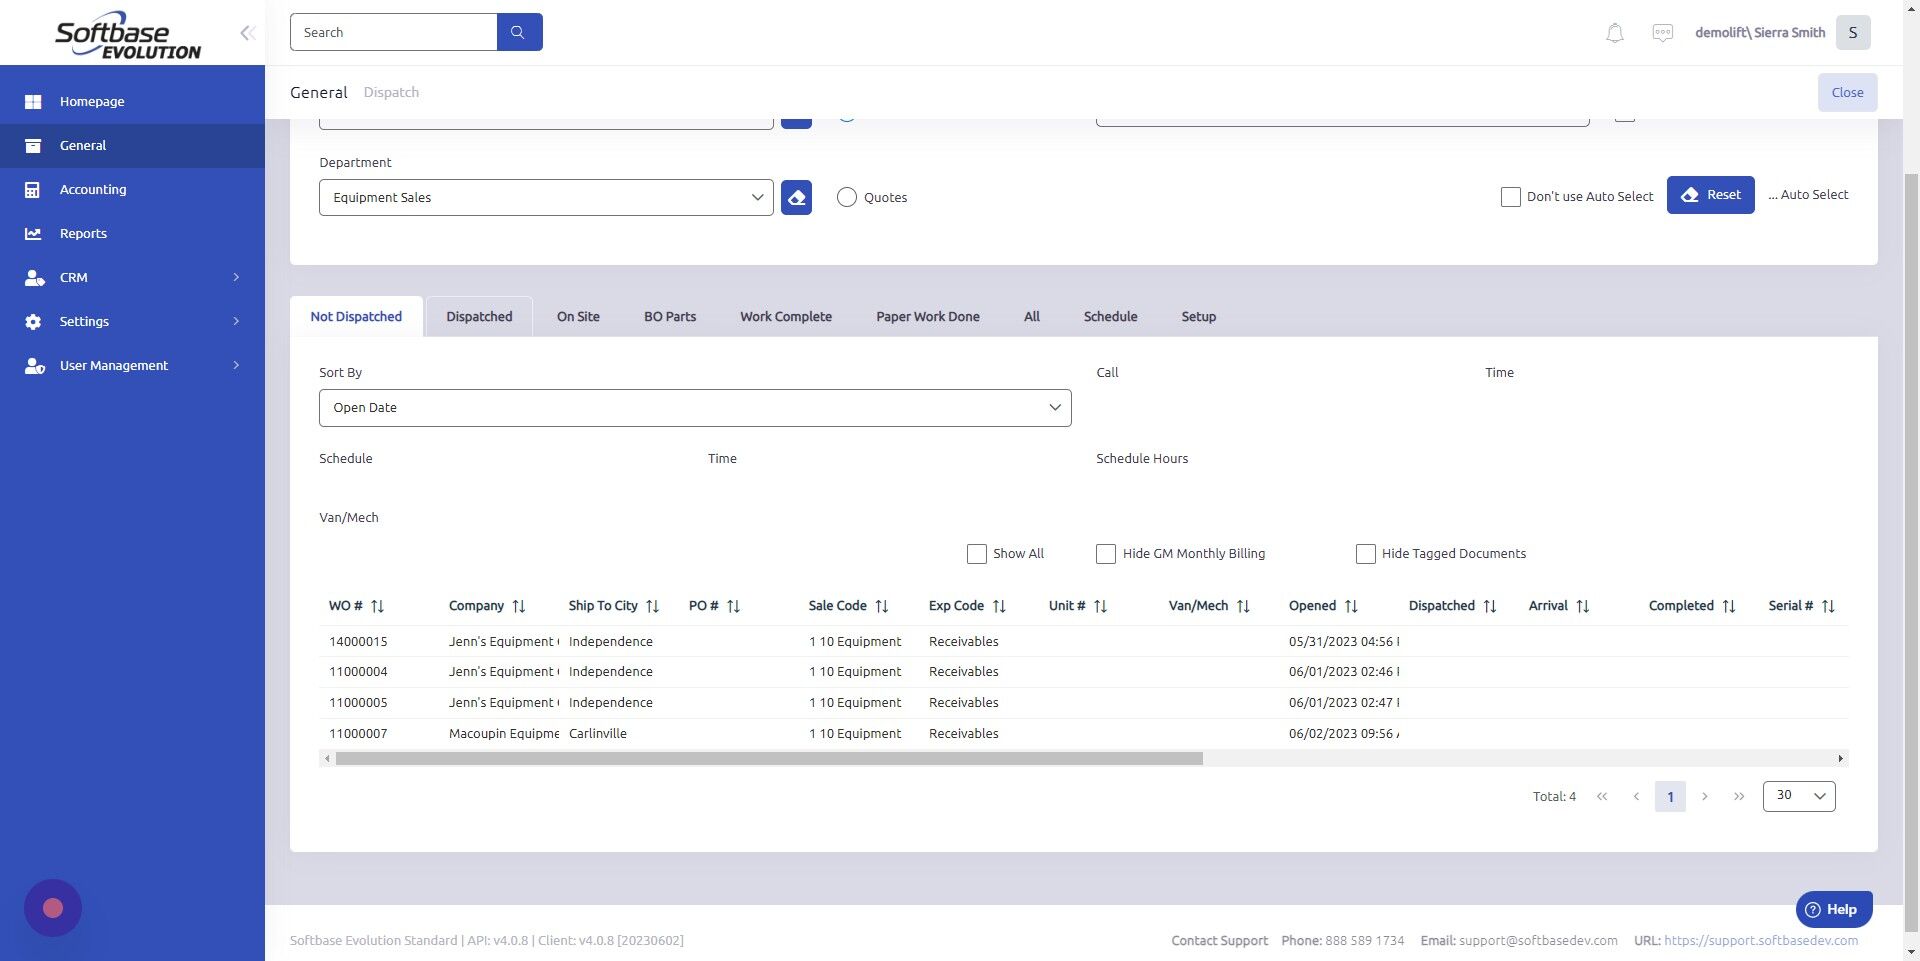Open the Sort By dropdown showing Open Date

694,407
